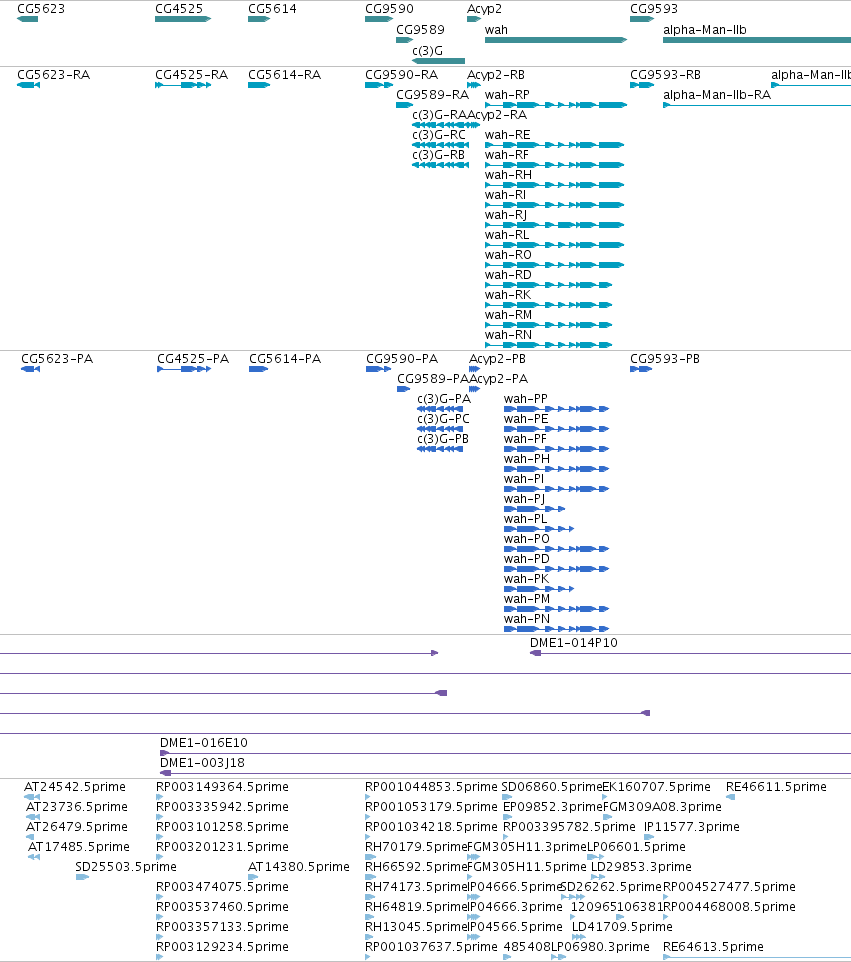Select protein c(3)G-PA
The width and height of the screenshot is (851, 962).
(444, 399)
